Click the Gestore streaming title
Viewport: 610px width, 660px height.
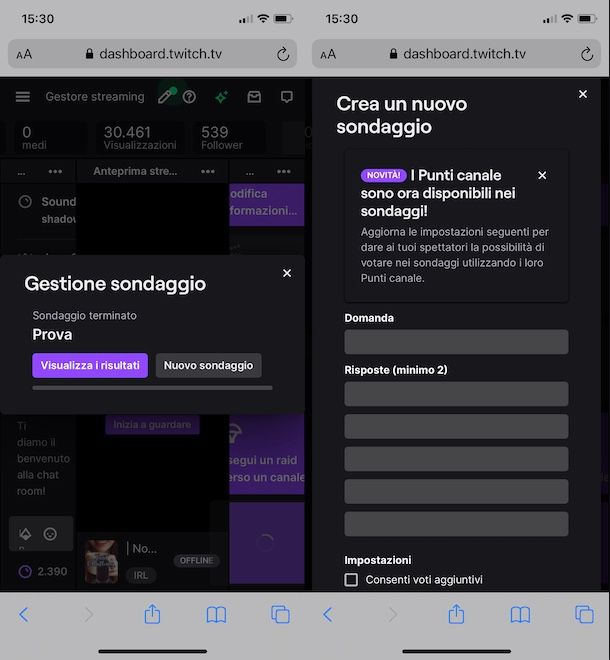(95, 97)
